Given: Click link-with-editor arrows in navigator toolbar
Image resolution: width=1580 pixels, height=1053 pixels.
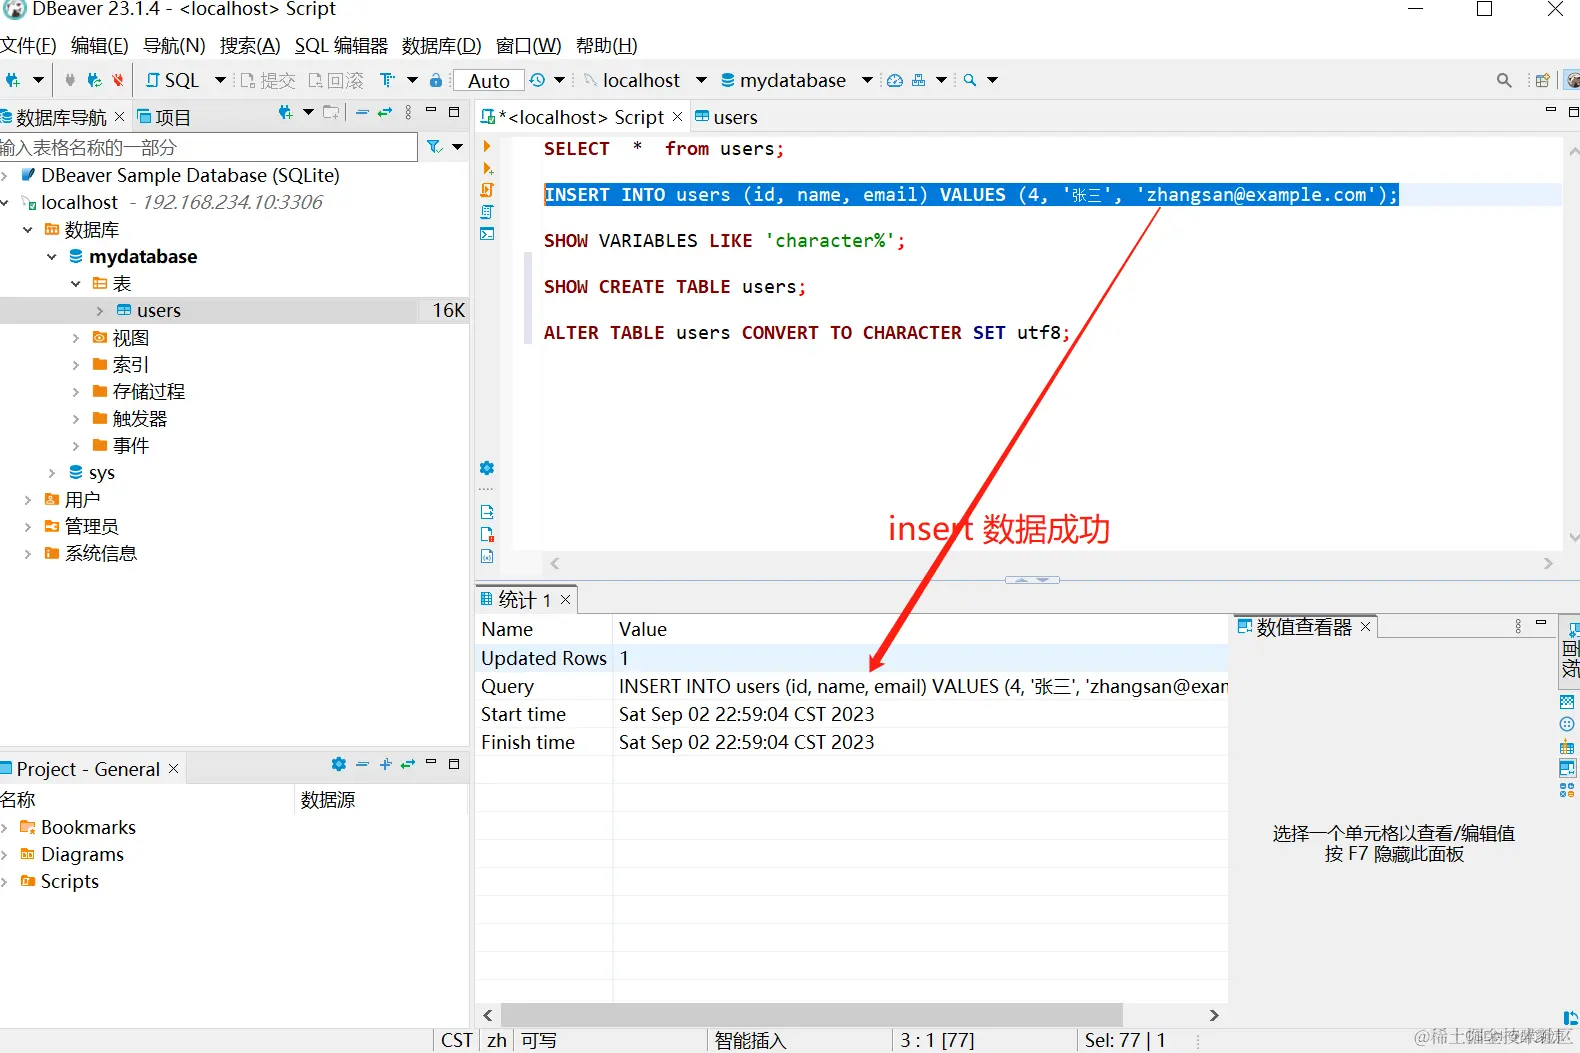Looking at the screenshot, I should (x=385, y=113).
